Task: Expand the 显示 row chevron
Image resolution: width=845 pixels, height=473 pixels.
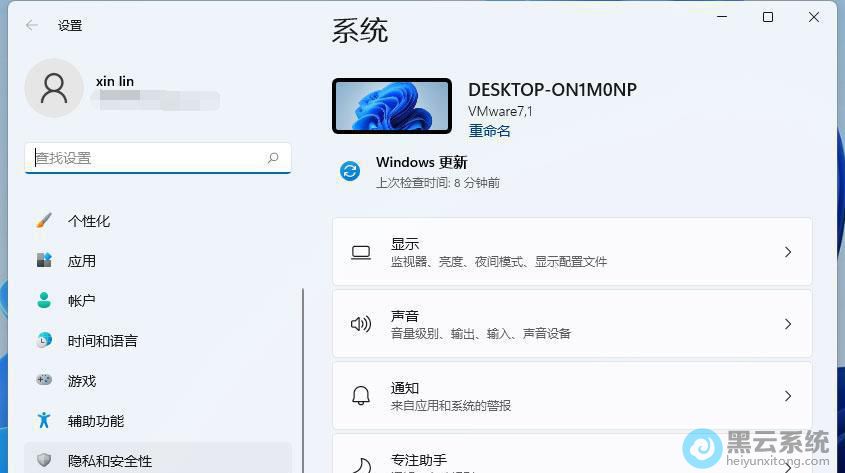Action: [x=788, y=252]
